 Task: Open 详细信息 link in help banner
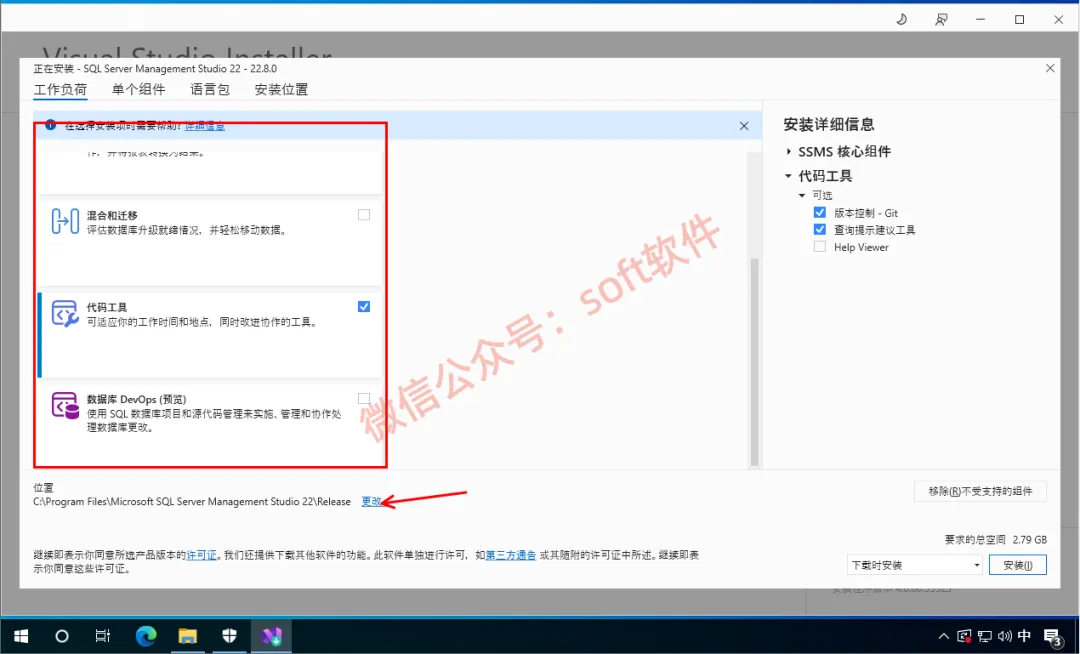tap(205, 126)
